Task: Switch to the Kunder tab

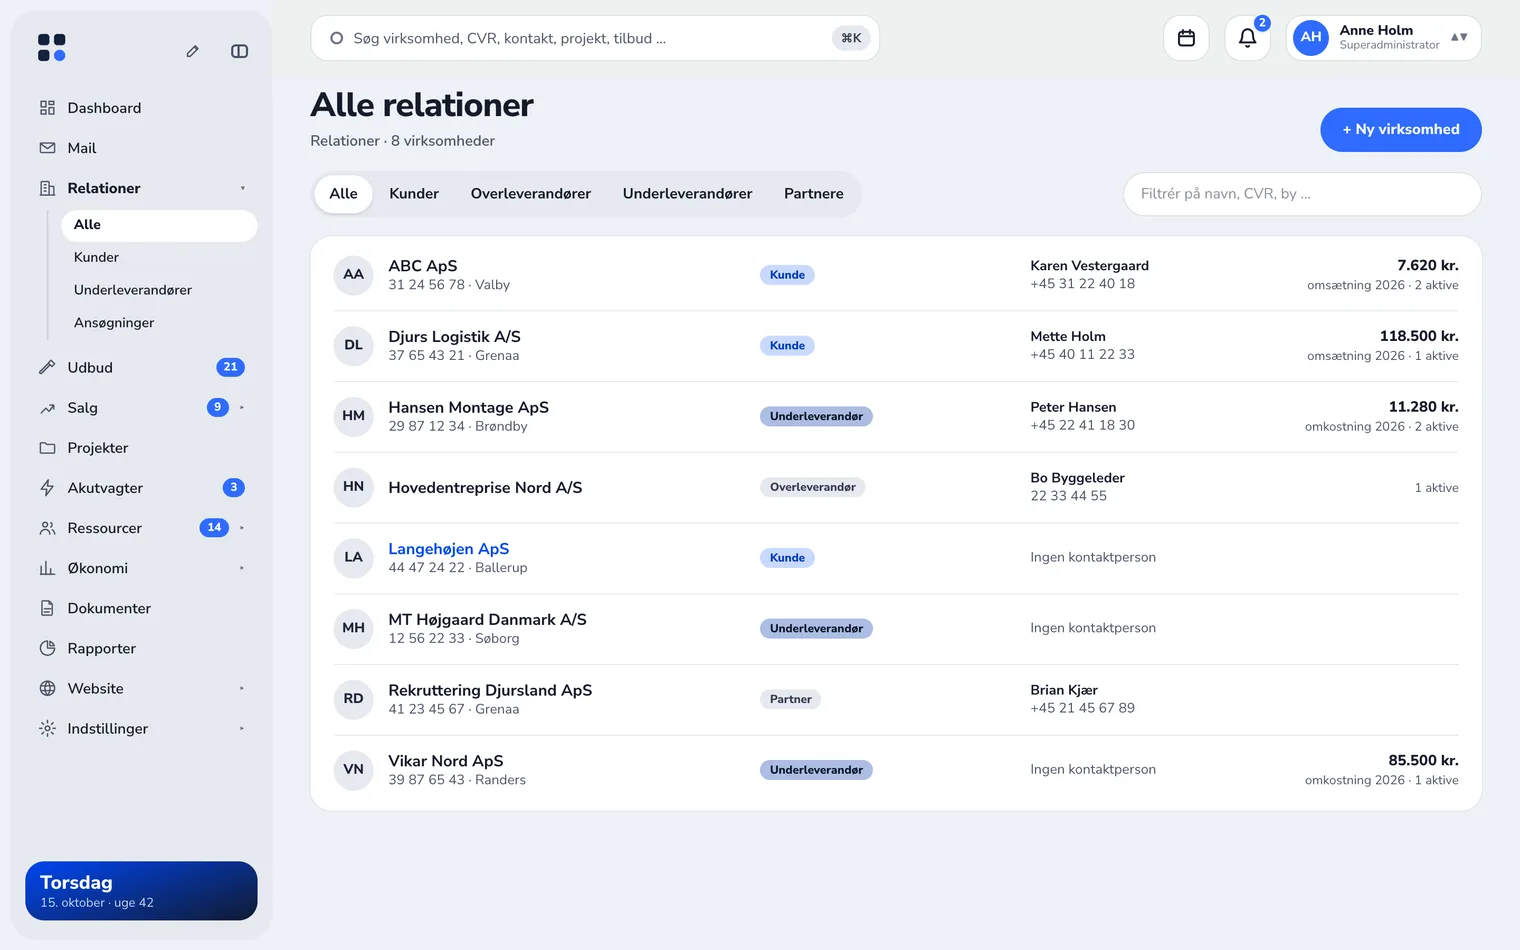Action: (414, 194)
